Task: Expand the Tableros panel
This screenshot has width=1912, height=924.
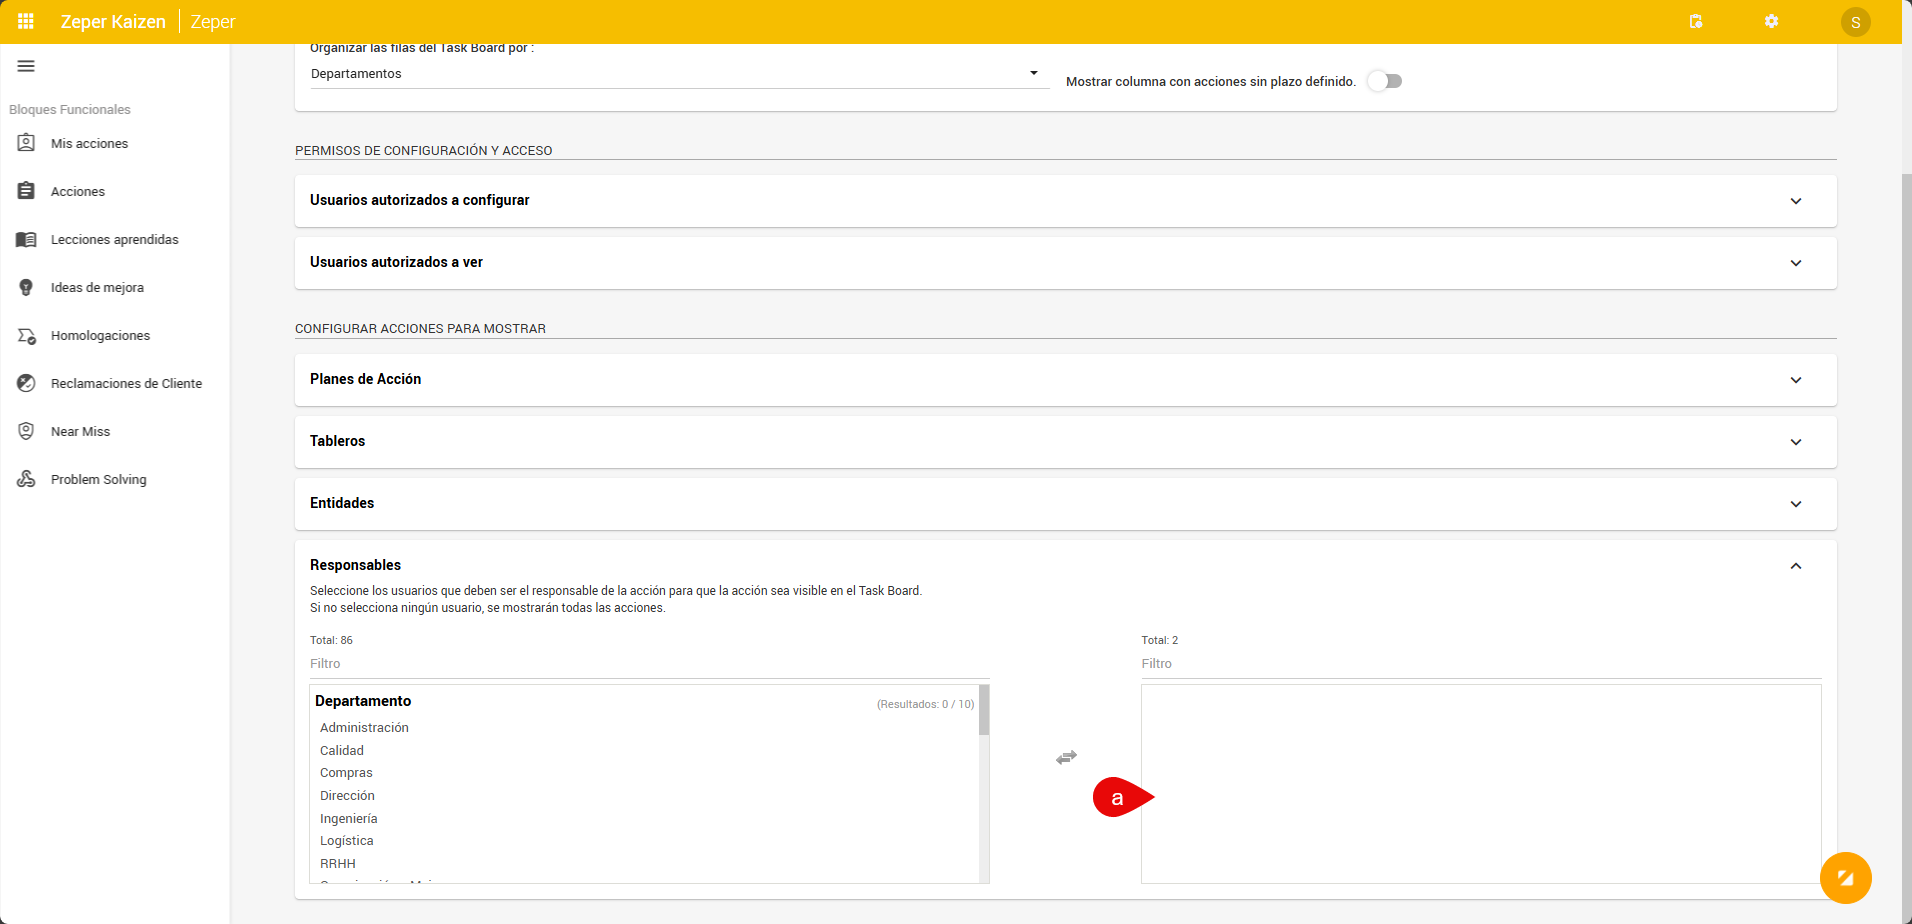Action: click(1065, 442)
